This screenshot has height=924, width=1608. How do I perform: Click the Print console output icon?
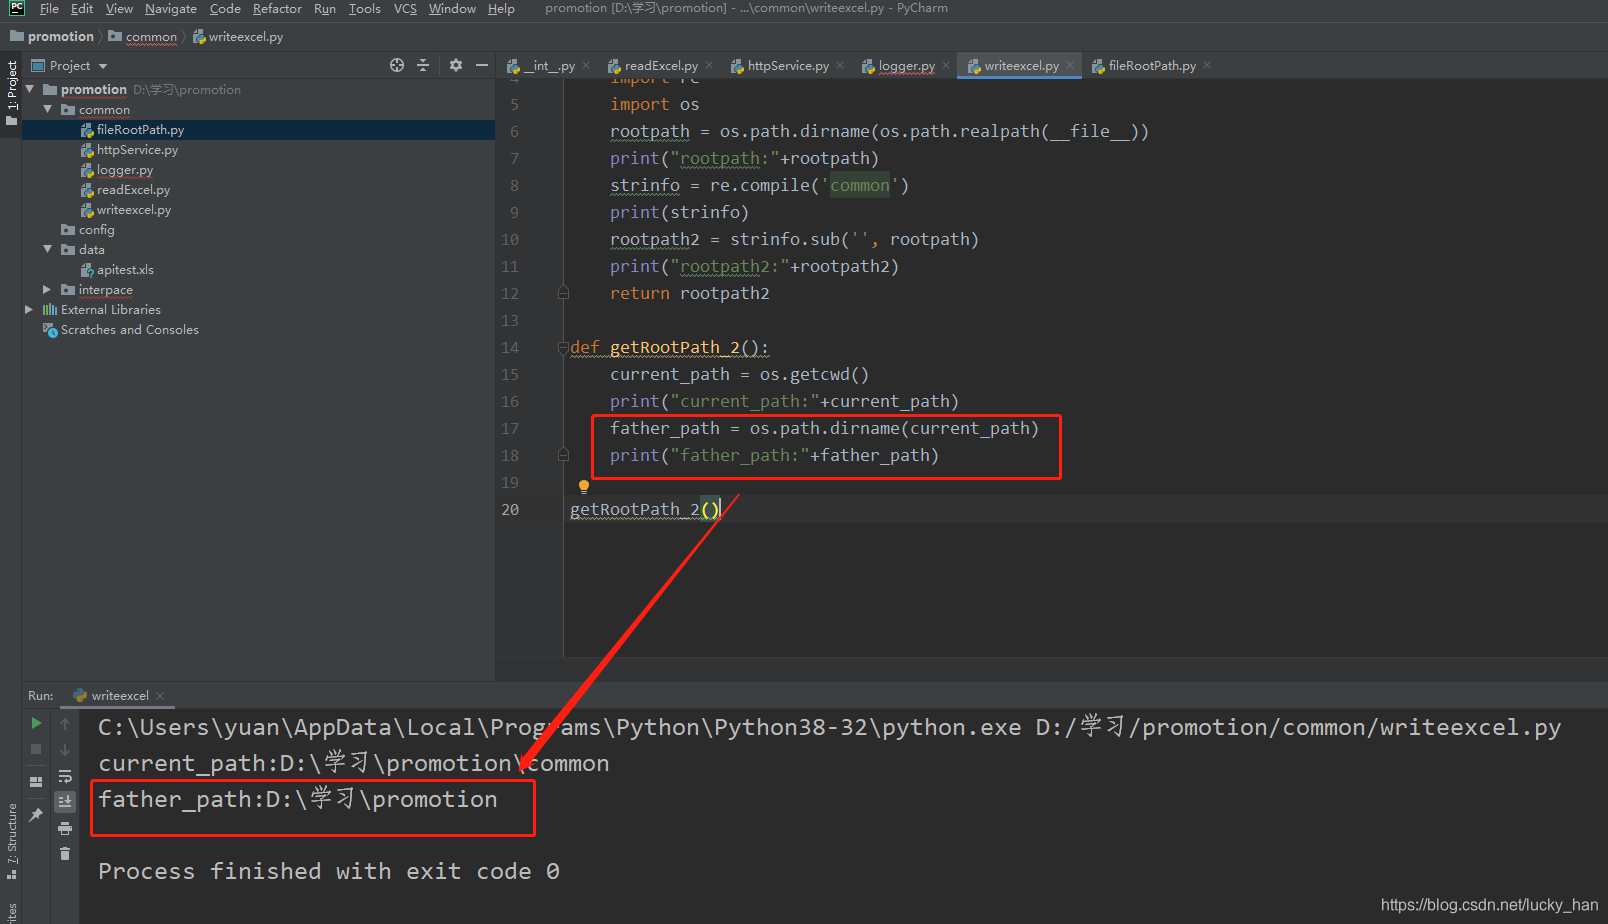[x=65, y=828]
